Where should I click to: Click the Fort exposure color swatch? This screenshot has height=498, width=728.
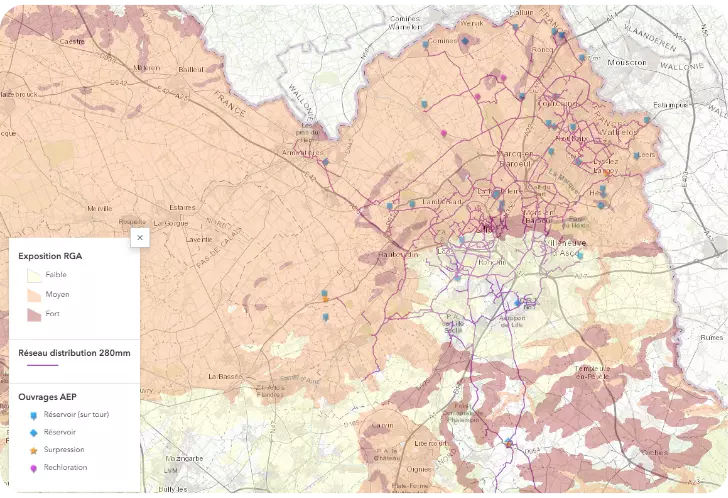coord(33,314)
